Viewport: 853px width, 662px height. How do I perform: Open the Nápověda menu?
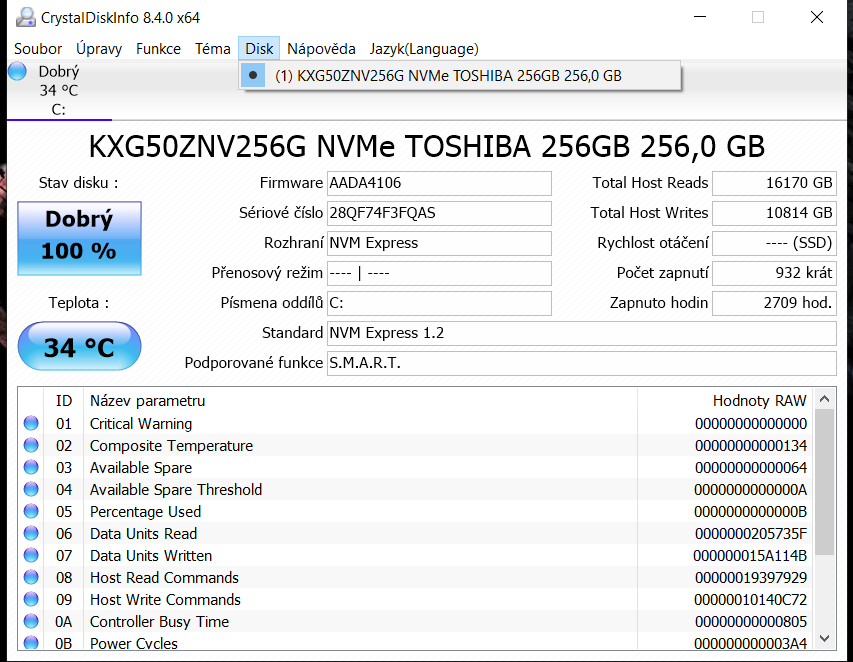[321, 49]
